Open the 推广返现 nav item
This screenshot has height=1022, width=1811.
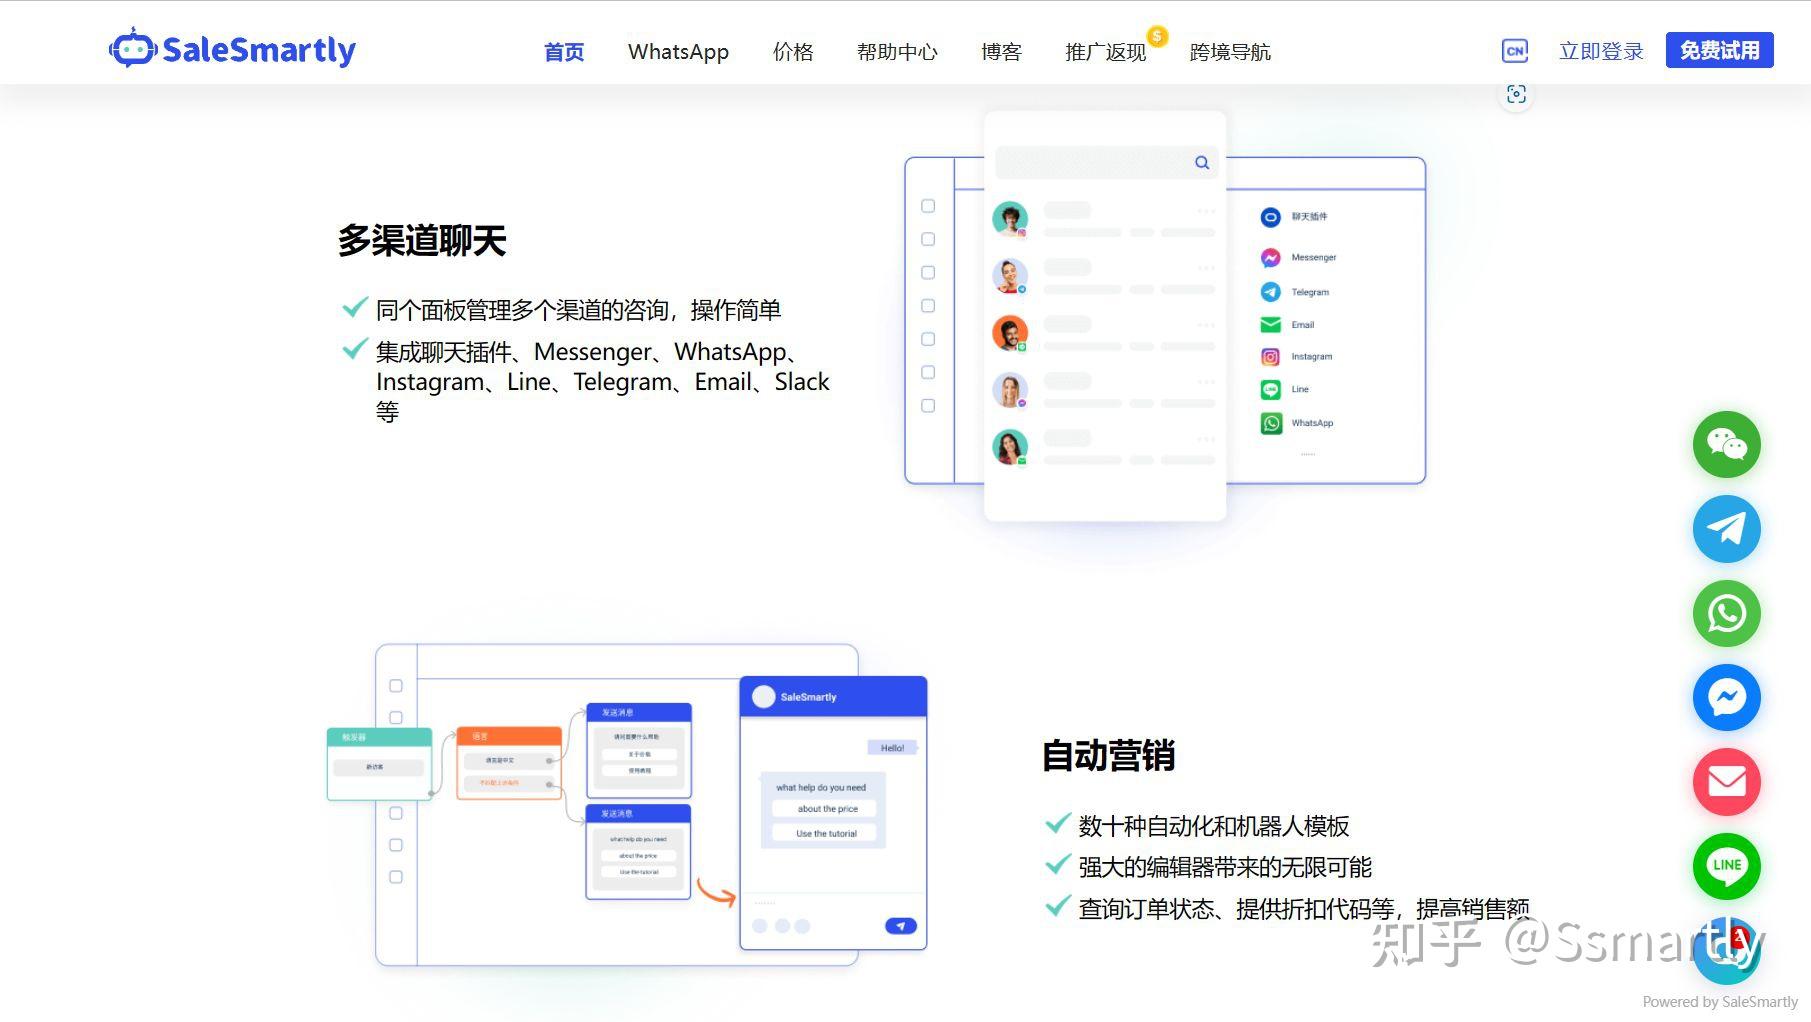point(1106,52)
